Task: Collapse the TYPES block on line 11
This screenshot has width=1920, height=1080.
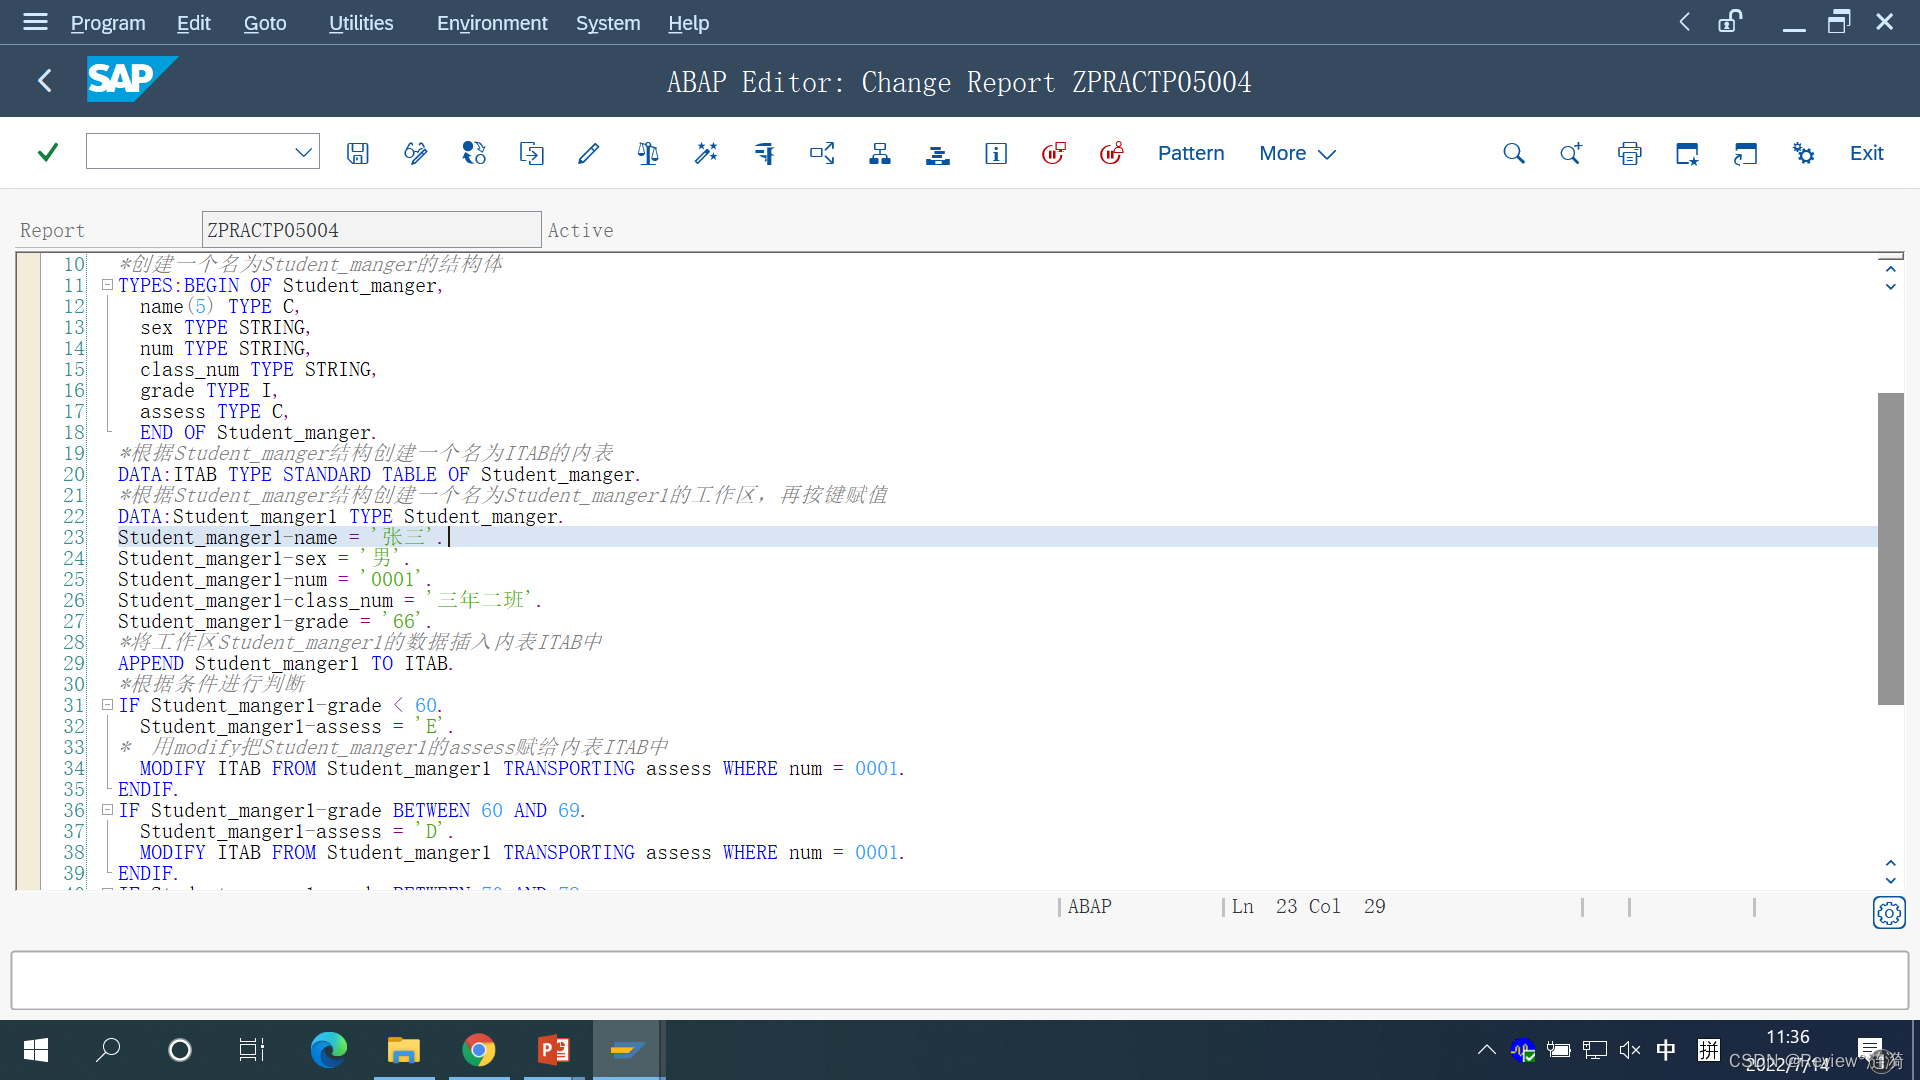Action: click(x=107, y=285)
